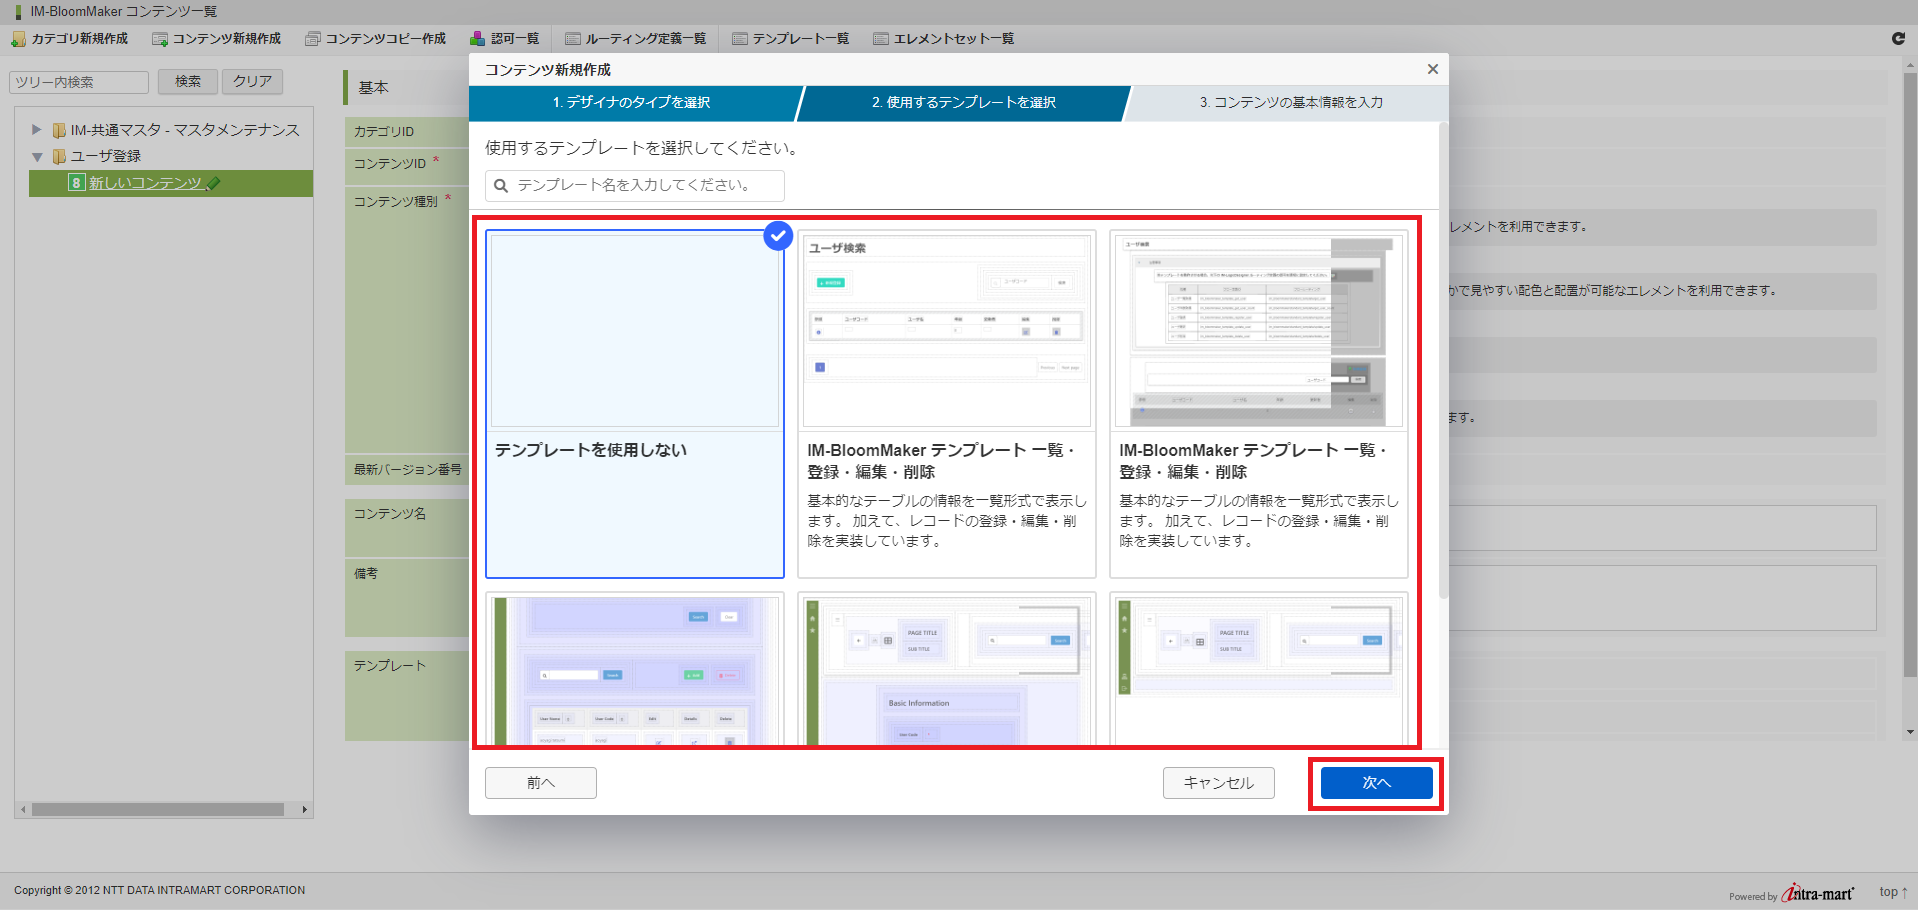This screenshot has height=910, width=1918.
Task: Open テンプレート一覧 from the toolbar
Action: tap(740, 39)
